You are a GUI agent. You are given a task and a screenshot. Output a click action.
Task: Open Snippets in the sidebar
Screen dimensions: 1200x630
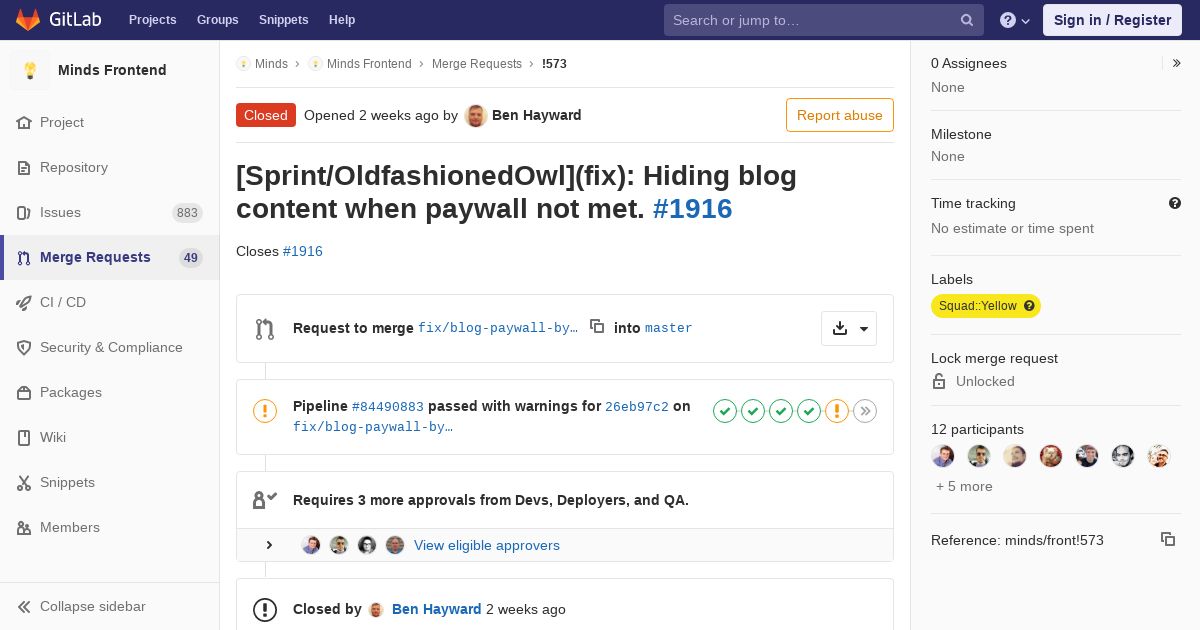[x=110, y=482]
